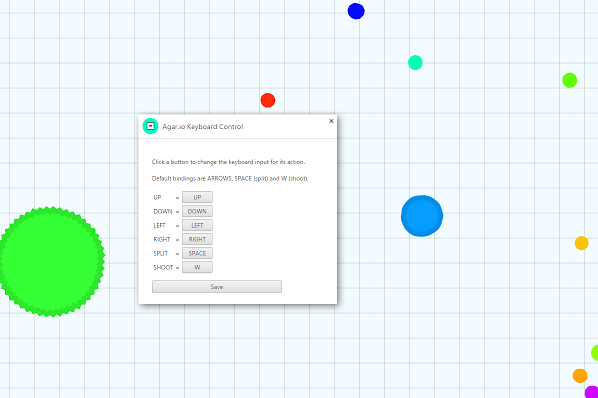Click the Agar.io Keyboard Control extension icon
The width and height of the screenshot is (598, 398).
click(x=150, y=126)
